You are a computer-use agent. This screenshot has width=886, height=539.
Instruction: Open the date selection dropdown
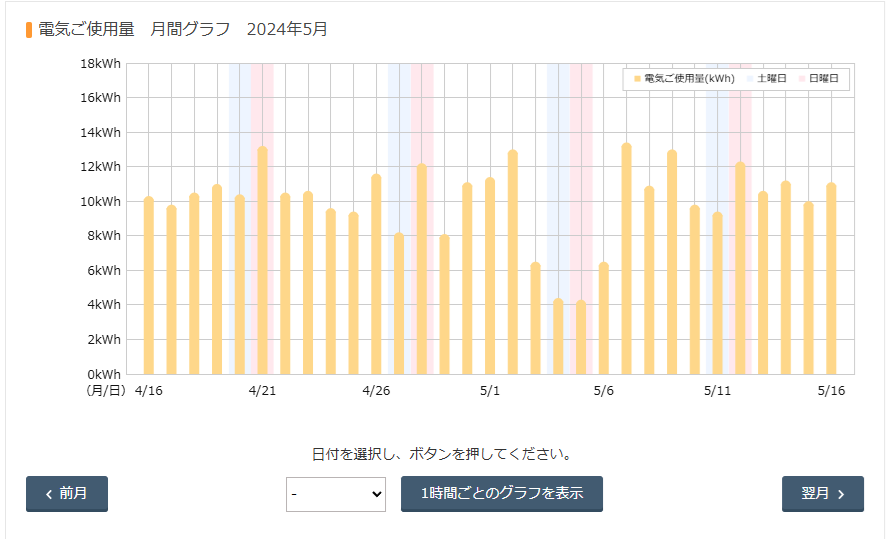click(336, 494)
